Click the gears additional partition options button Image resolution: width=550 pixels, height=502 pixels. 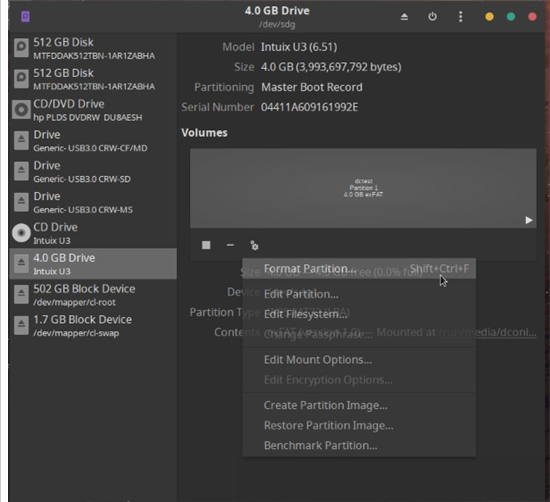pyautogui.click(x=254, y=245)
